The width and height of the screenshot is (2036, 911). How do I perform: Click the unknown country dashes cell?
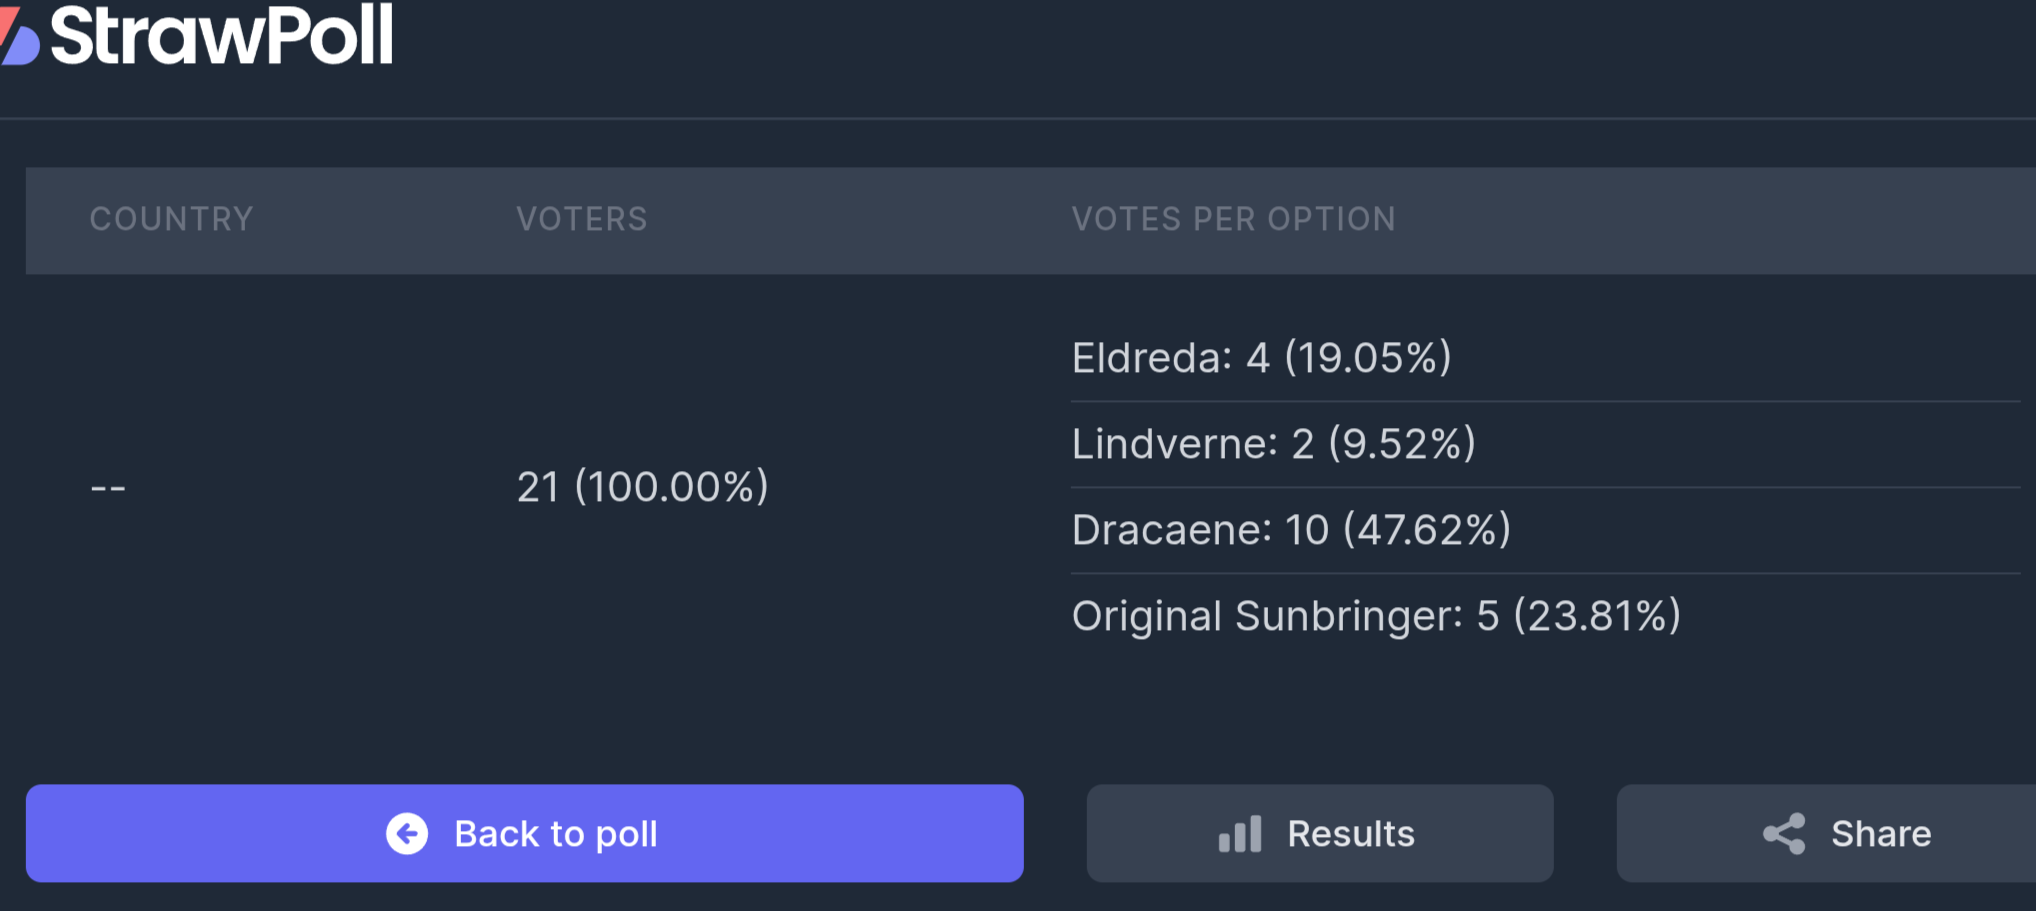pyautogui.click(x=108, y=489)
